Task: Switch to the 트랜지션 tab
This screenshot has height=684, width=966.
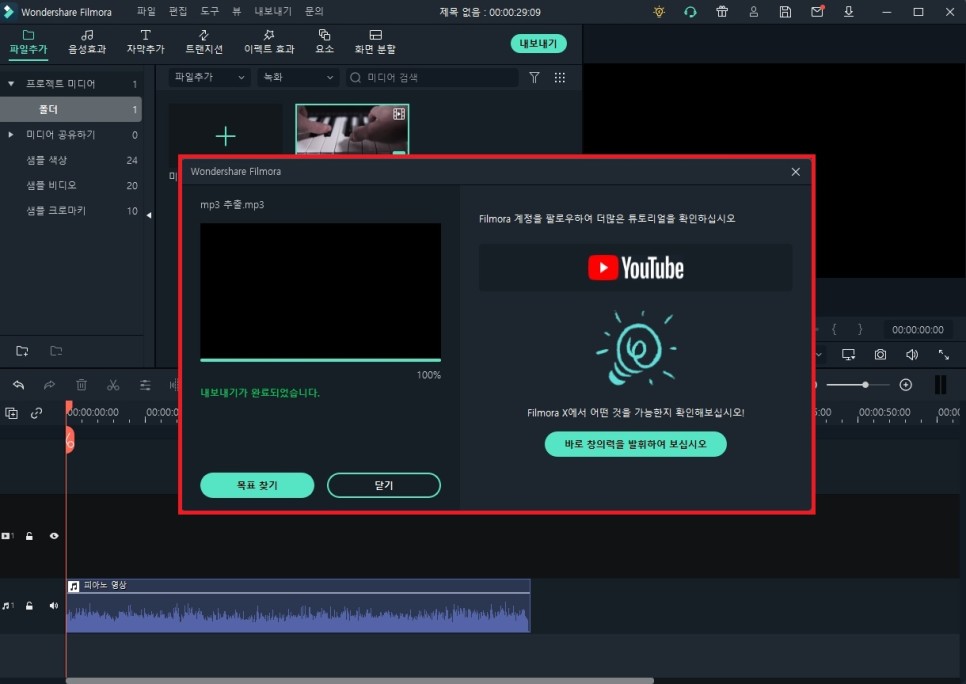Action: 204,42
